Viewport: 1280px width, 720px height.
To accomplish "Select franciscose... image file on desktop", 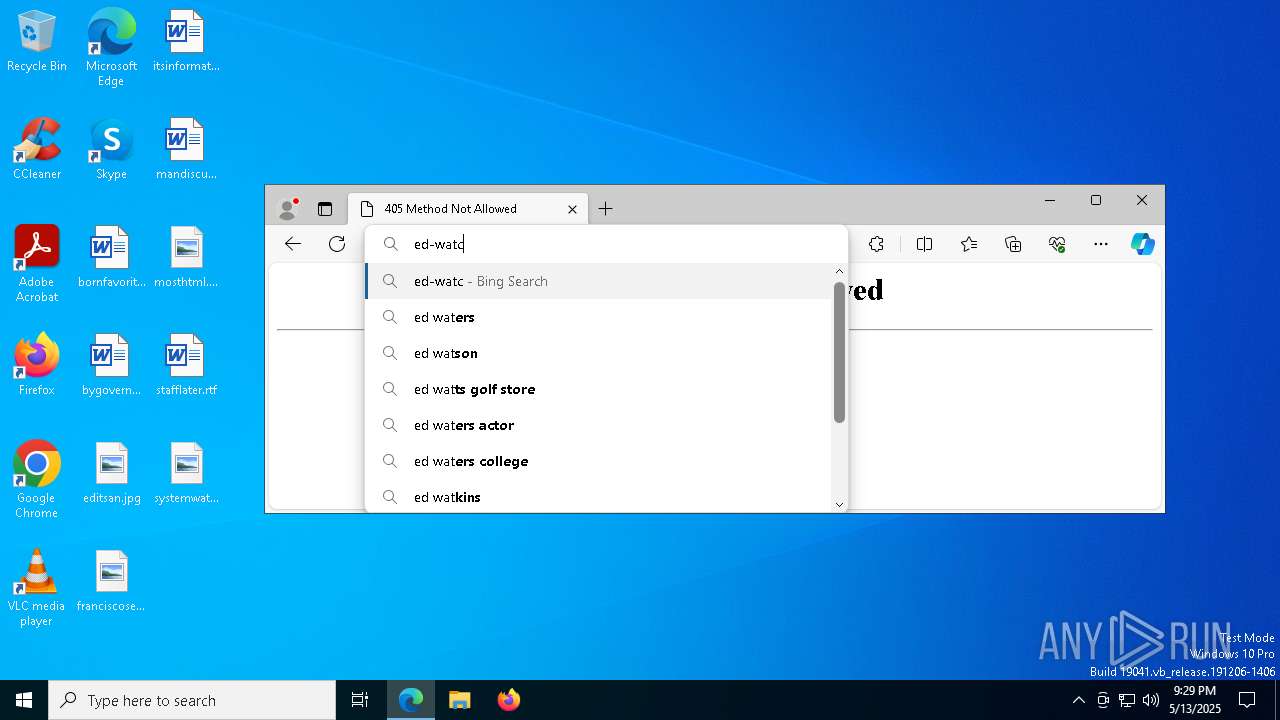I will click(111, 582).
